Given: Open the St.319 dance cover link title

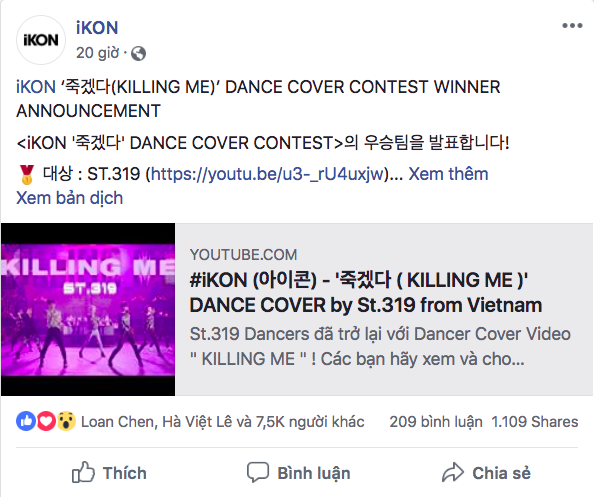Looking at the screenshot, I should pyautogui.click(x=366, y=292).
